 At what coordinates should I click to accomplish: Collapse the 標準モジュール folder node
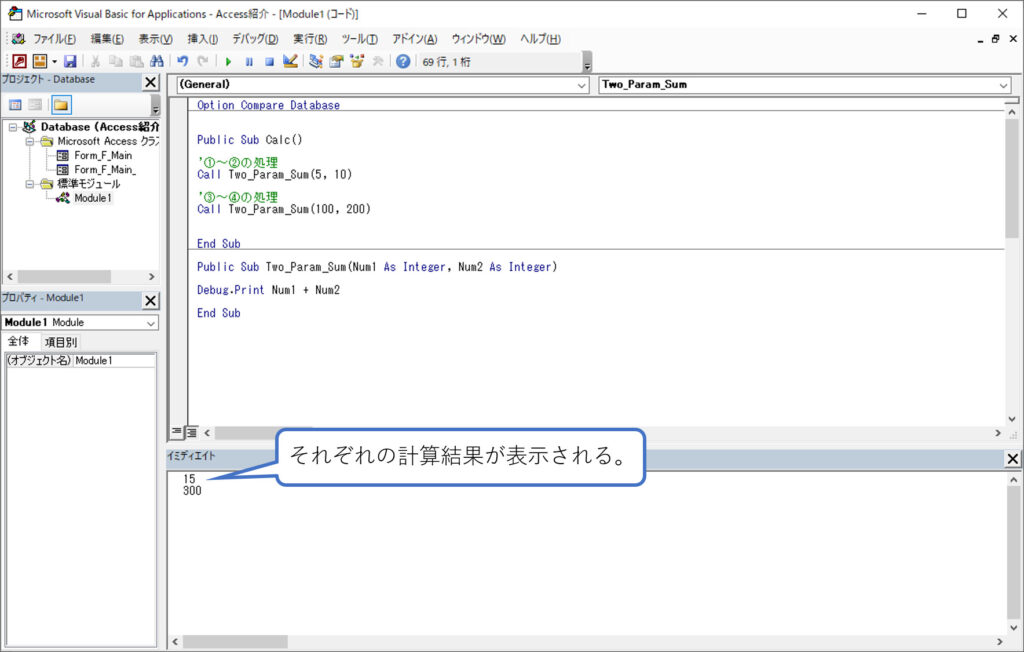[29, 184]
